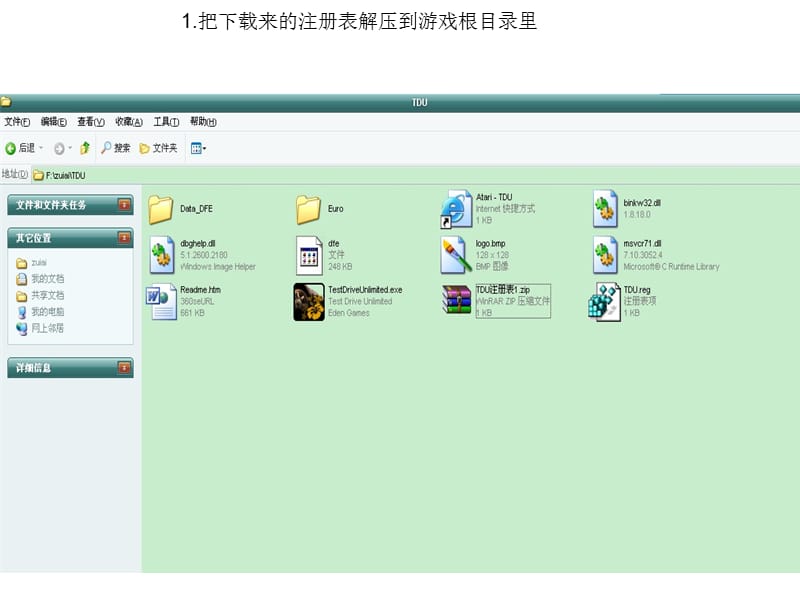Screen dimensions: 800x600
Task: Select the Readme.htm document icon
Action: pyautogui.click(x=162, y=302)
